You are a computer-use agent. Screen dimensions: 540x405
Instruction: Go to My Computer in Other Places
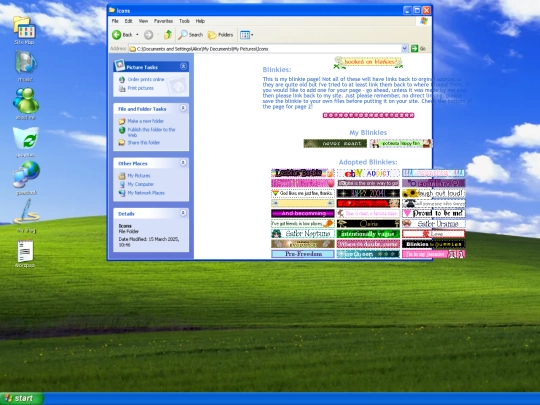pos(141,184)
